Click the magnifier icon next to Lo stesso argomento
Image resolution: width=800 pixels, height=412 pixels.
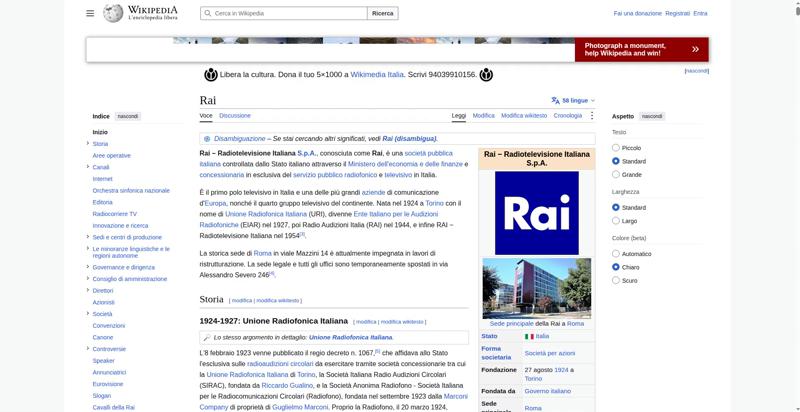[x=207, y=338]
